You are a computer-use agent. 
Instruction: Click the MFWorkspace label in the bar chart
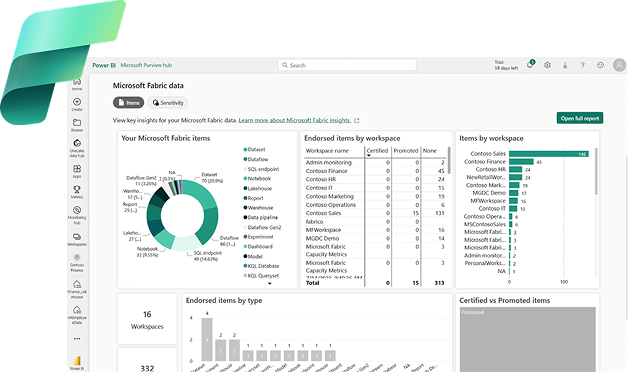point(488,201)
